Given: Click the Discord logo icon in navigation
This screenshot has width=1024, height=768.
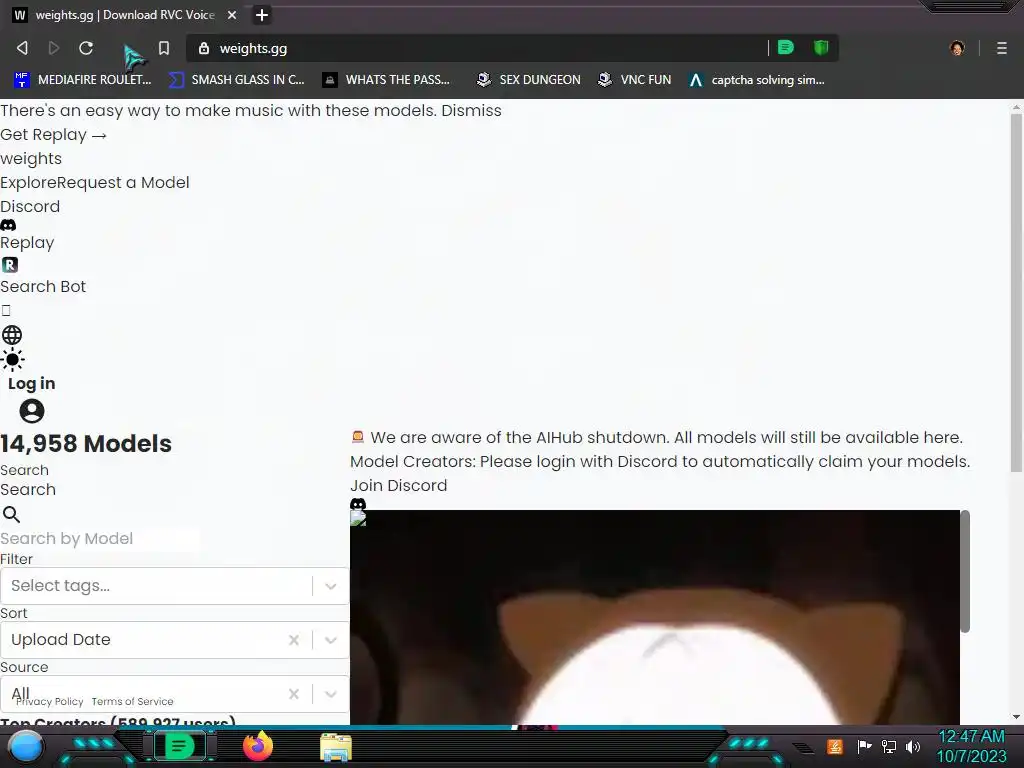Looking at the screenshot, I should [x=8, y=225].
